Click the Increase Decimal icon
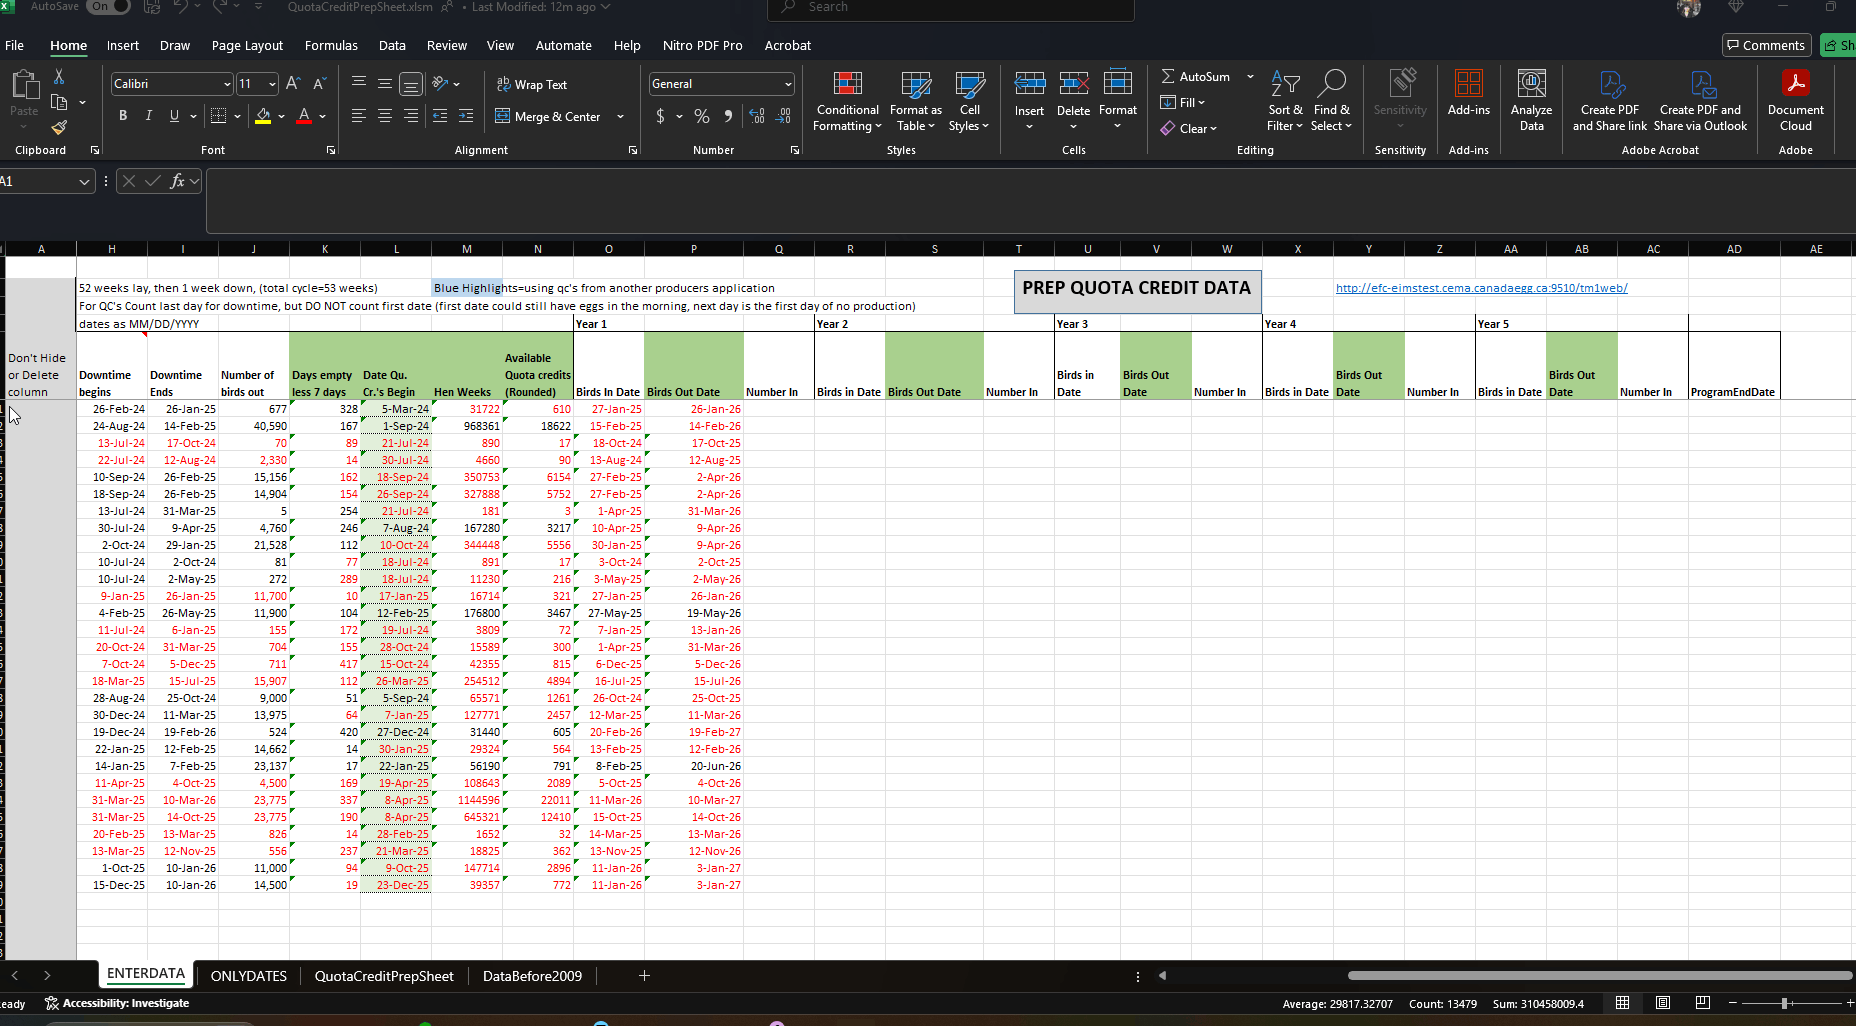This screenshot has width=1856, height=1026. (757, 116)
